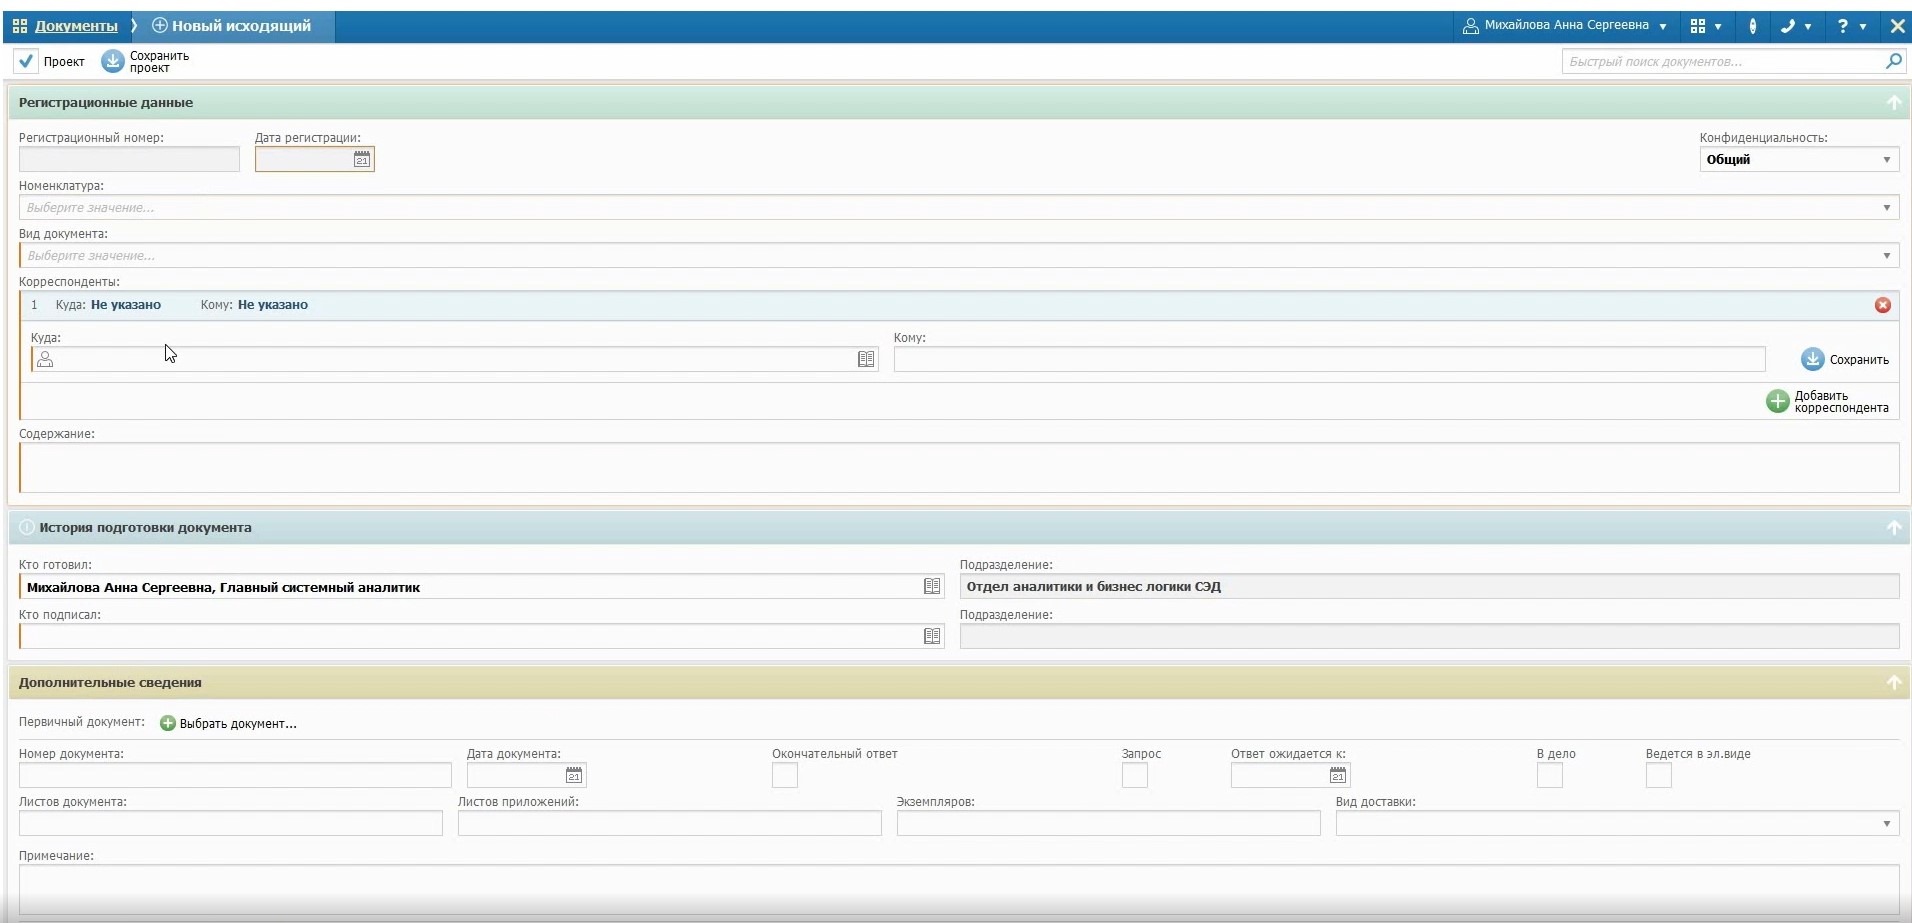
Task: Click Добавить корреспондента button
Action: pos(1828,401)
